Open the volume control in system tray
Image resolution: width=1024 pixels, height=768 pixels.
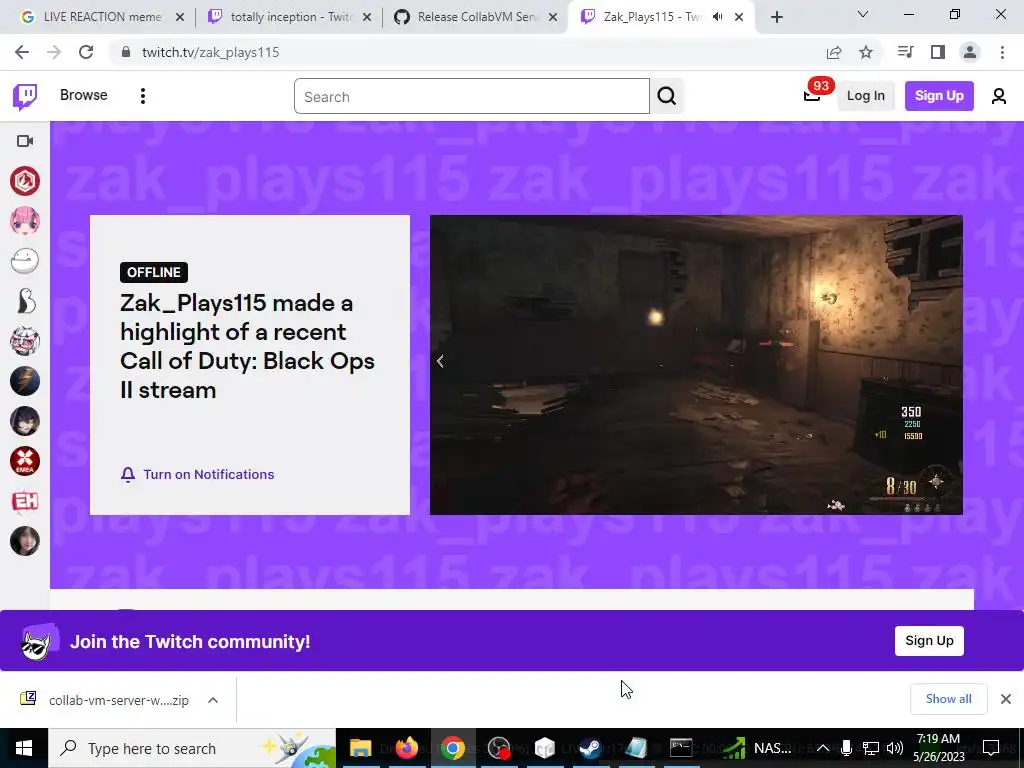[x=895, y=748]
